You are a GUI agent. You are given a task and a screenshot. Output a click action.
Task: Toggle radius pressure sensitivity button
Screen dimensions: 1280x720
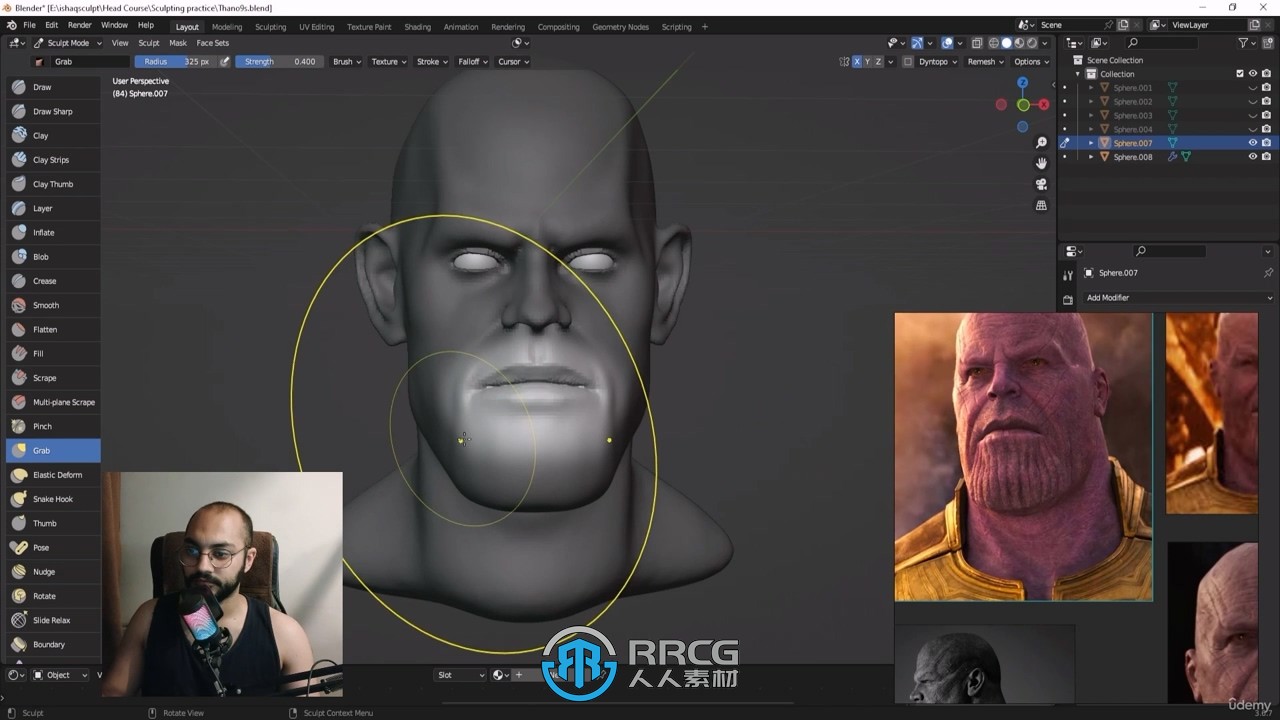225,62
